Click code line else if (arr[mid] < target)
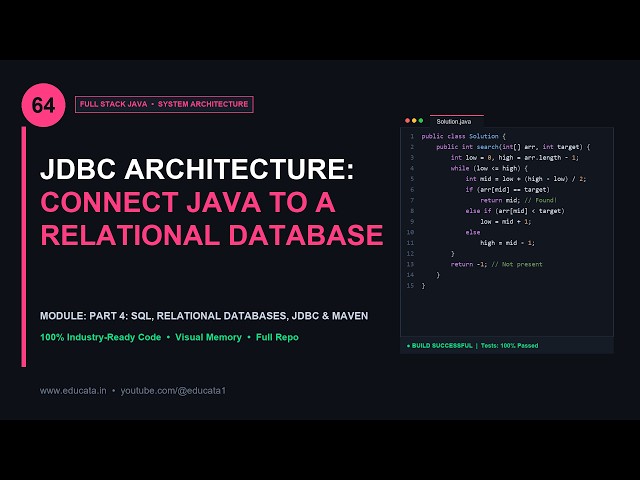 click(x=515, y=211)
